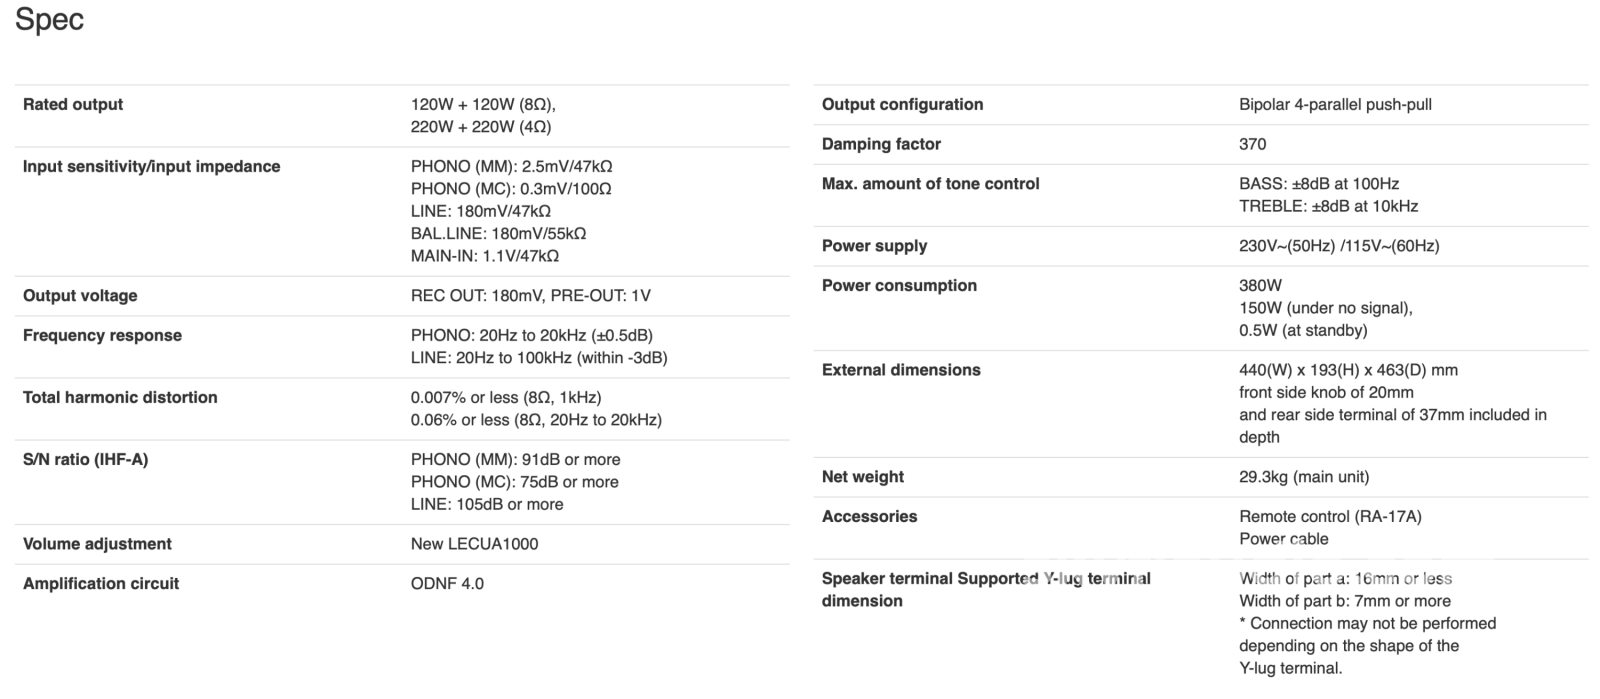
Task: Select Input sensitivity/input impedance label
Action: coord(151,166)
